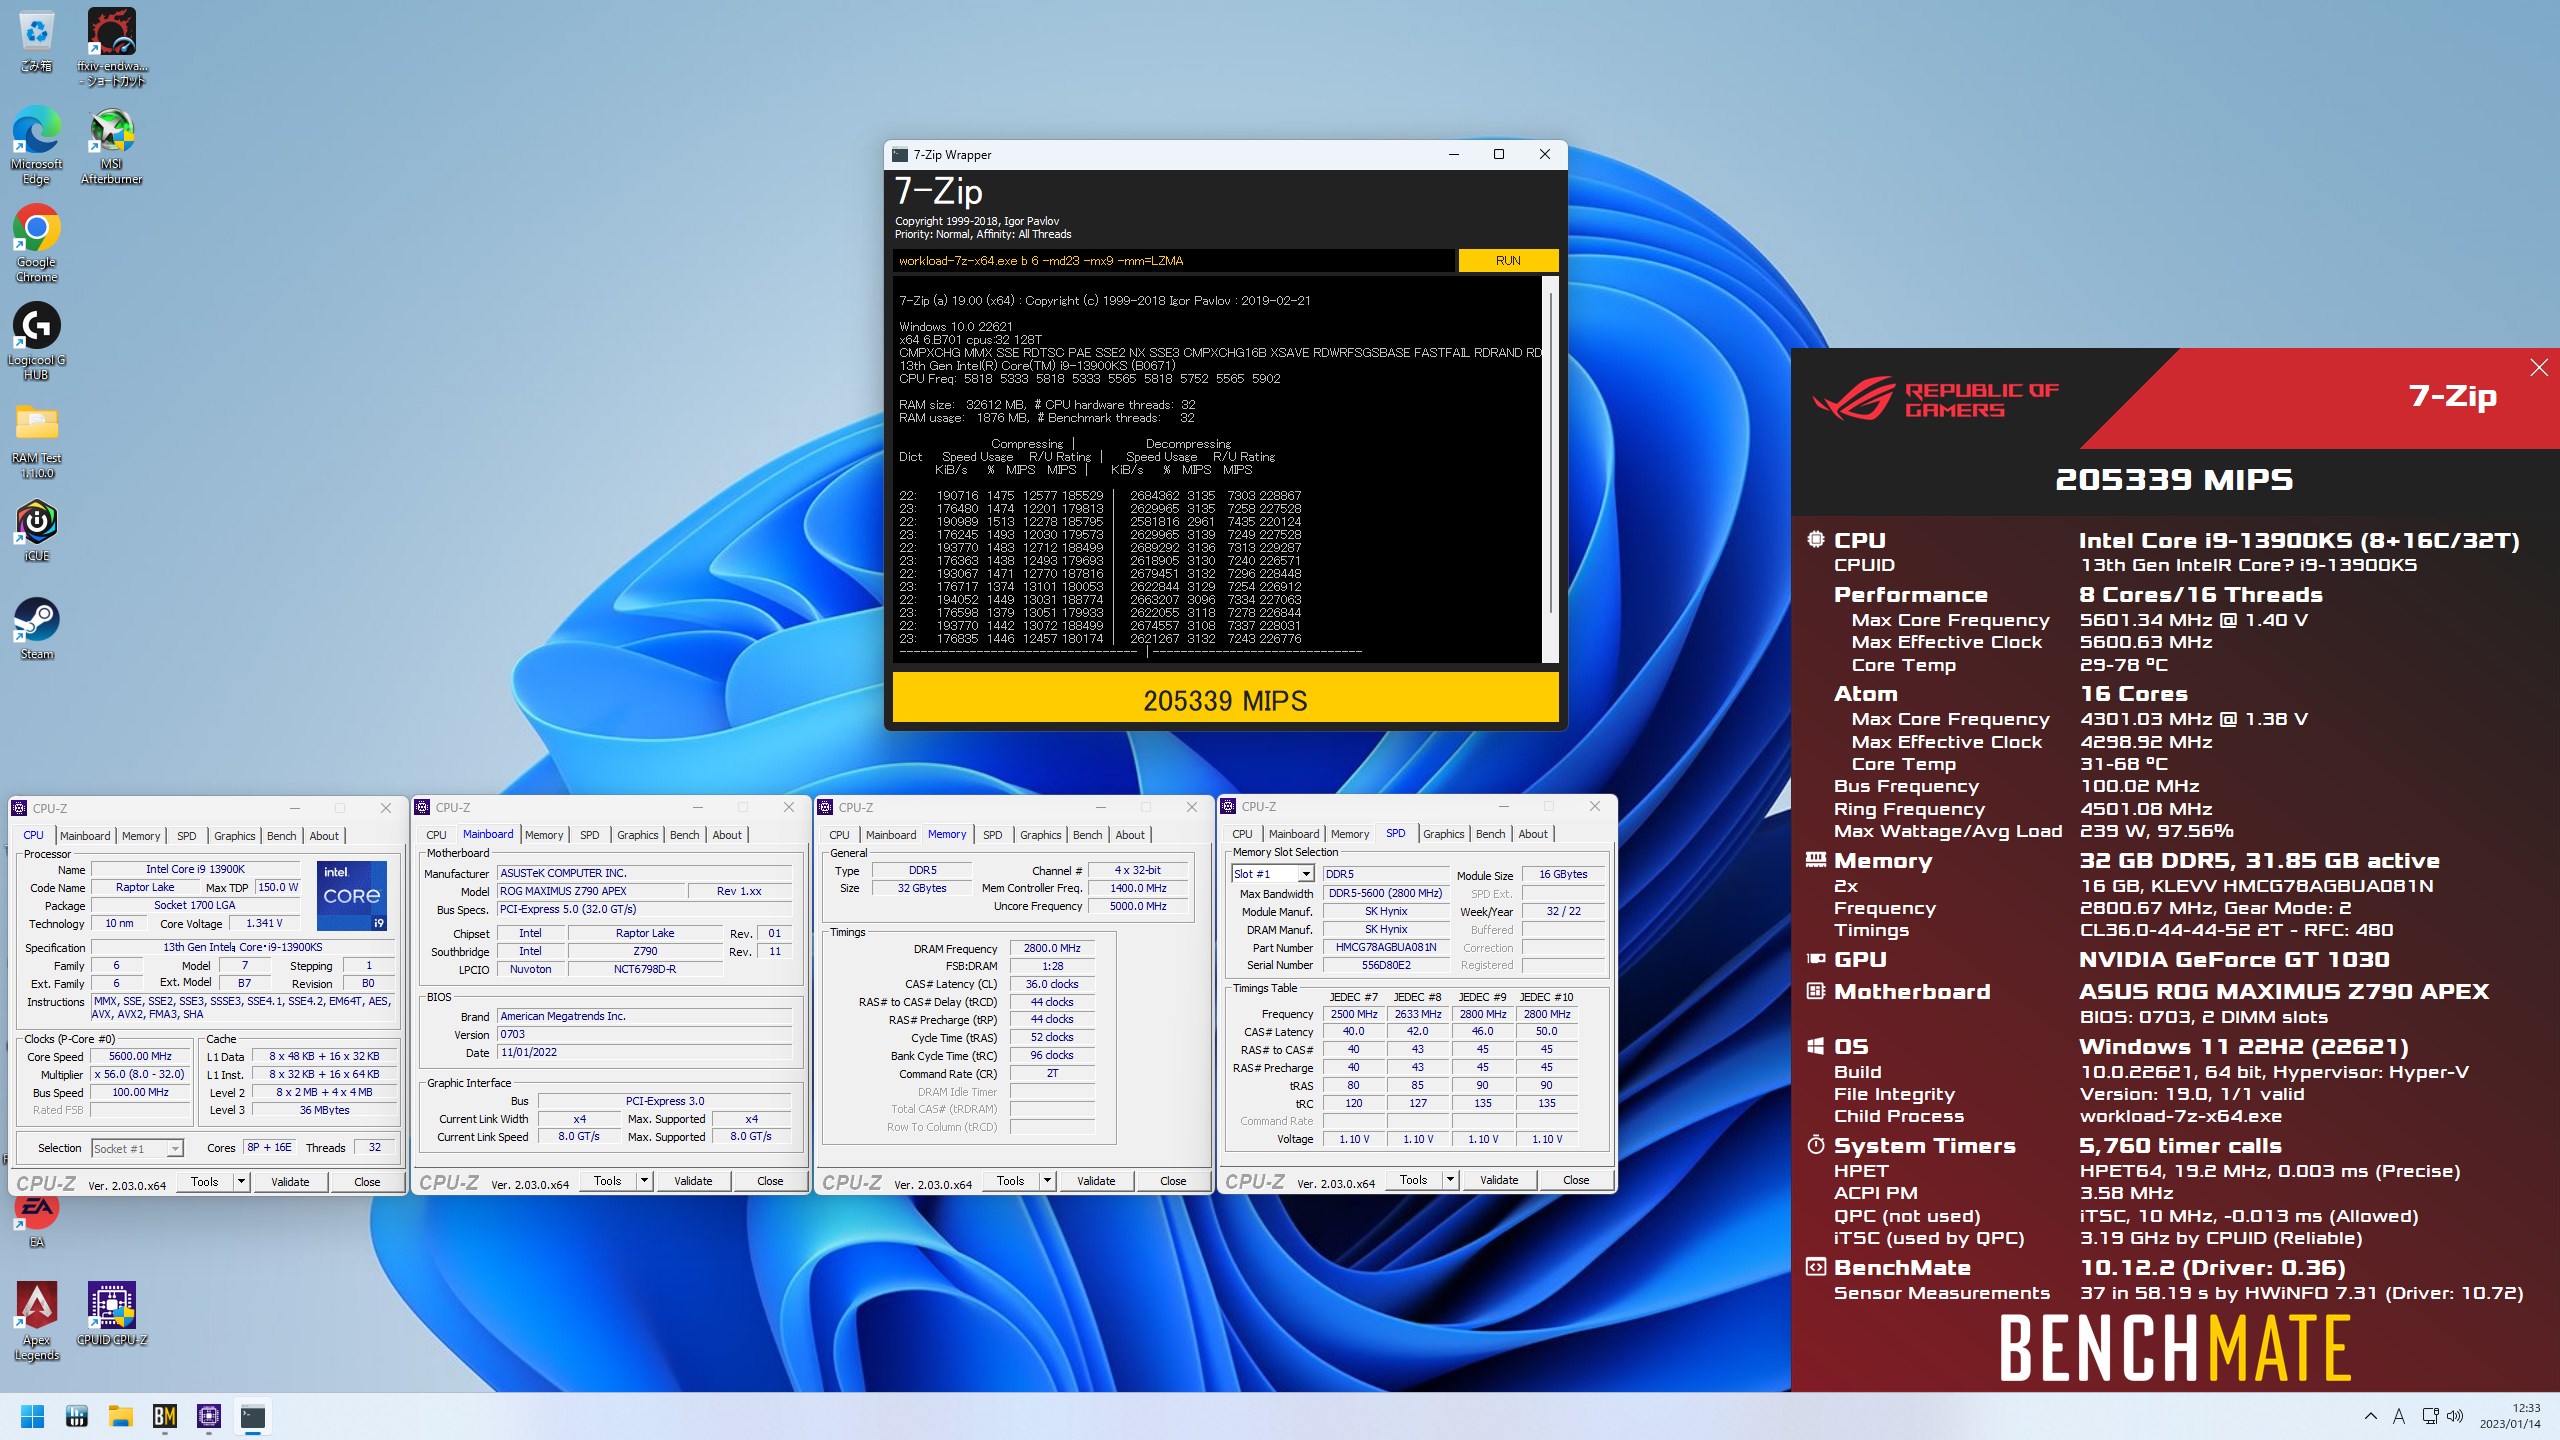Close the BenchMate result panel X
This screenshot has height=1440, width=2560.
pyautogui.click(x=2539, y=368)
